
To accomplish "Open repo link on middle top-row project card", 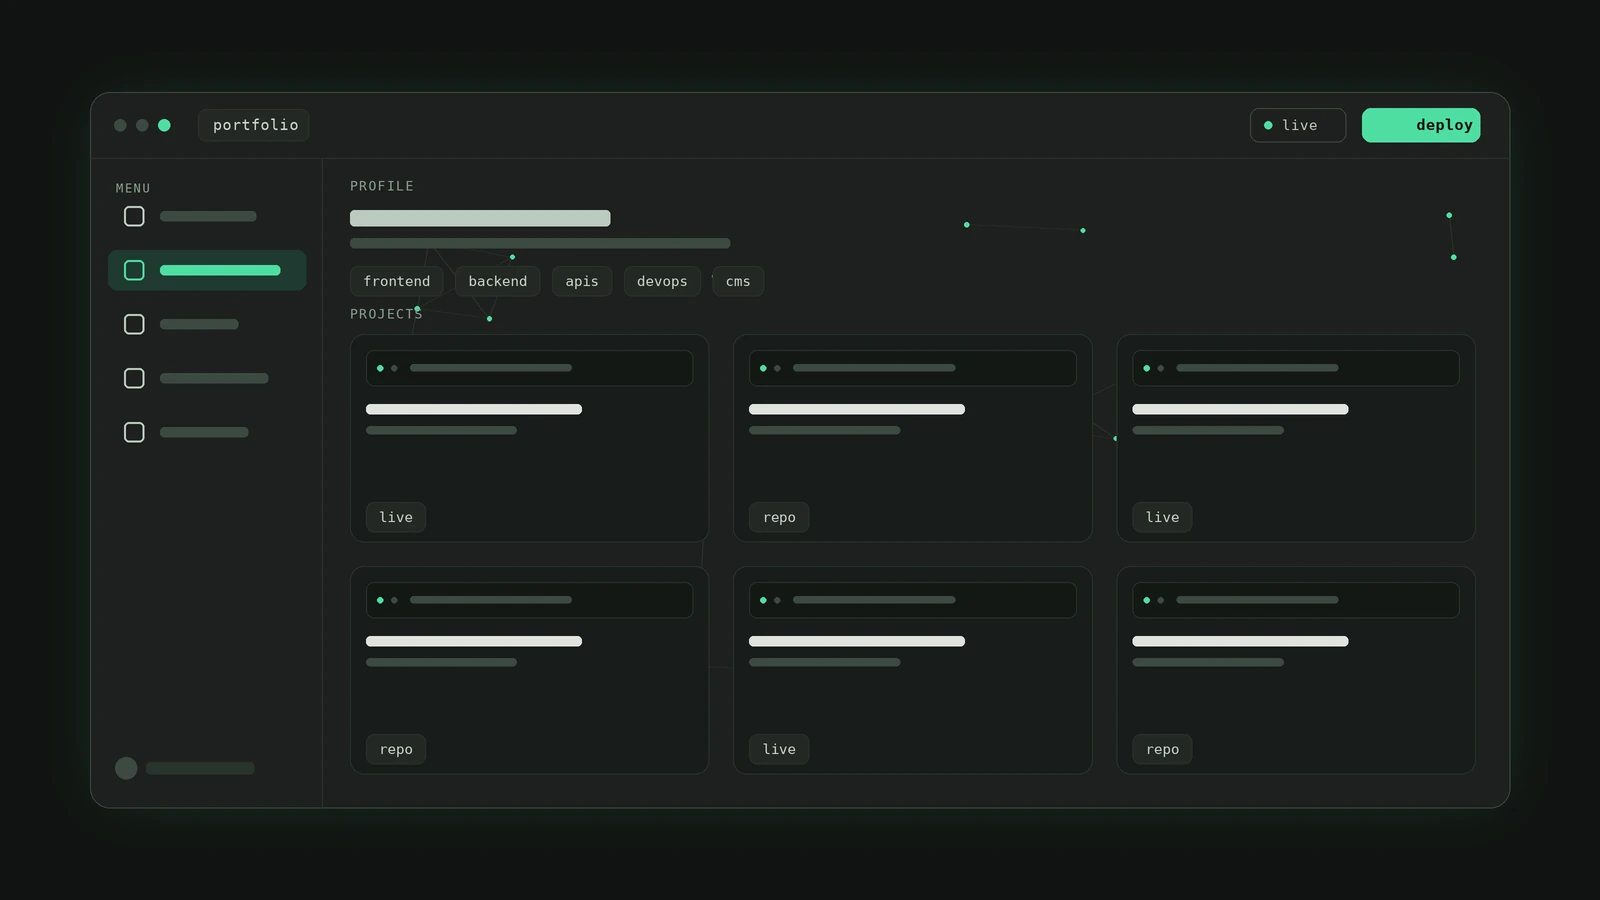I will 779,517.
